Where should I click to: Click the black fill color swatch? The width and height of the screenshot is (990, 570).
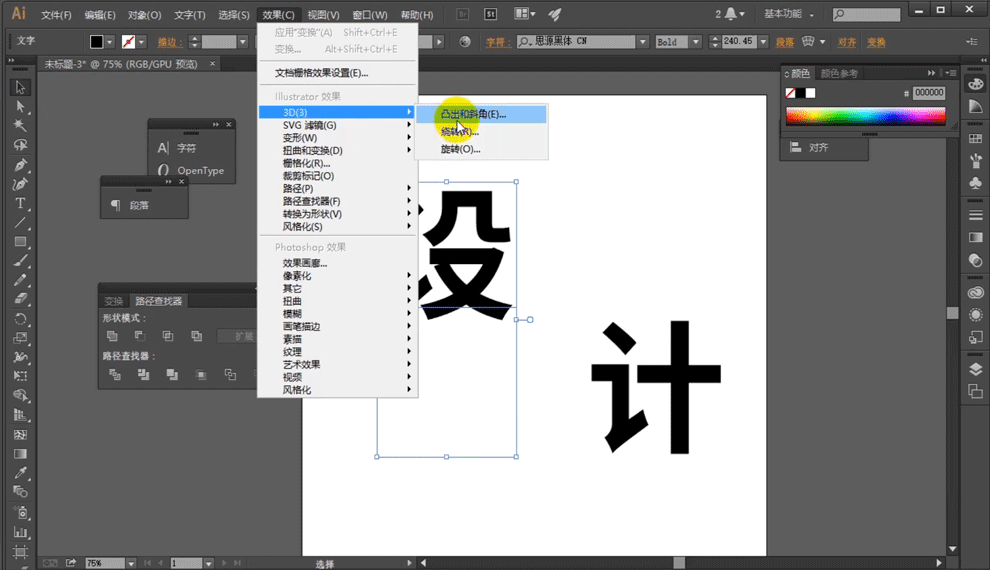pos(96,42)
